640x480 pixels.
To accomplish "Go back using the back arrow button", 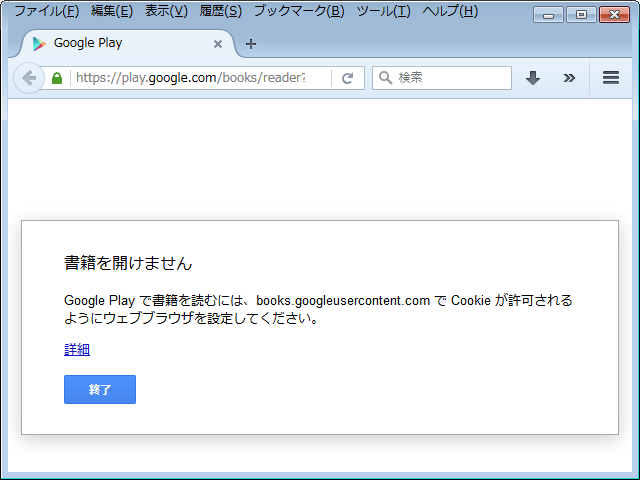I will pyautogui.click(x=29, y=78).
